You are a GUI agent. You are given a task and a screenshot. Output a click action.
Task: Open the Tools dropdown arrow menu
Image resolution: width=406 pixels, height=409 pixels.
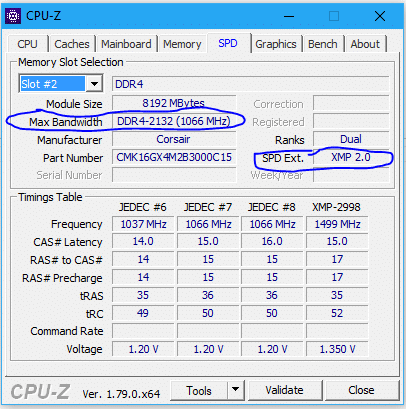235,390
